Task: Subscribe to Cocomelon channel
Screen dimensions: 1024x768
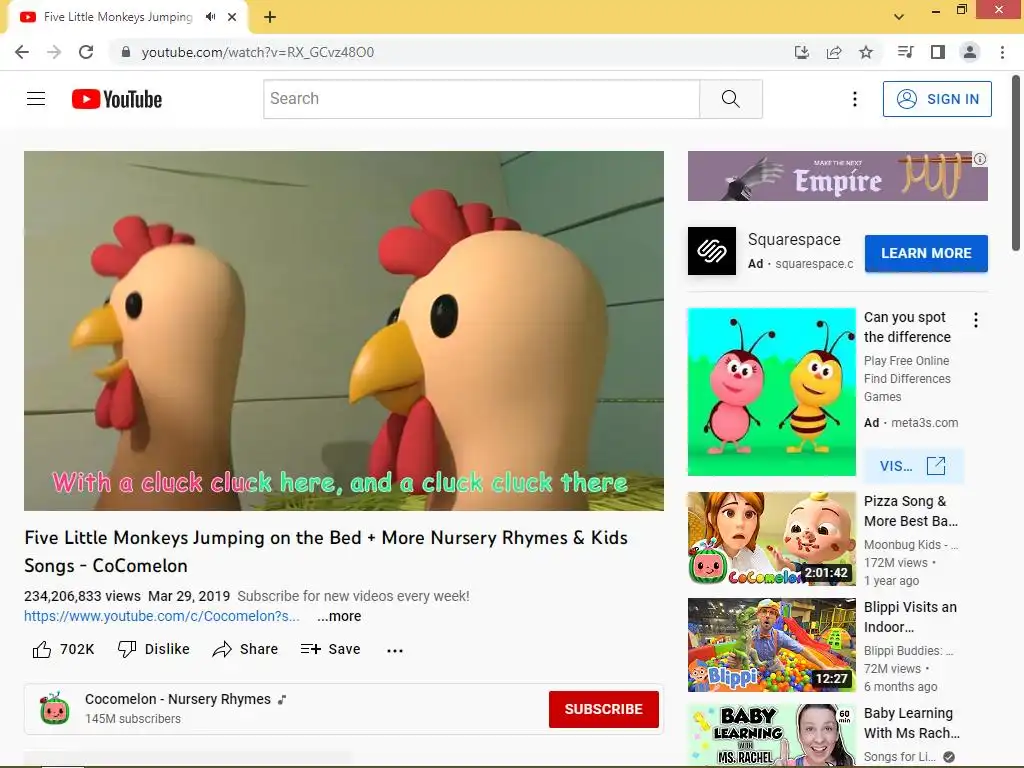Action: [603, 709]
